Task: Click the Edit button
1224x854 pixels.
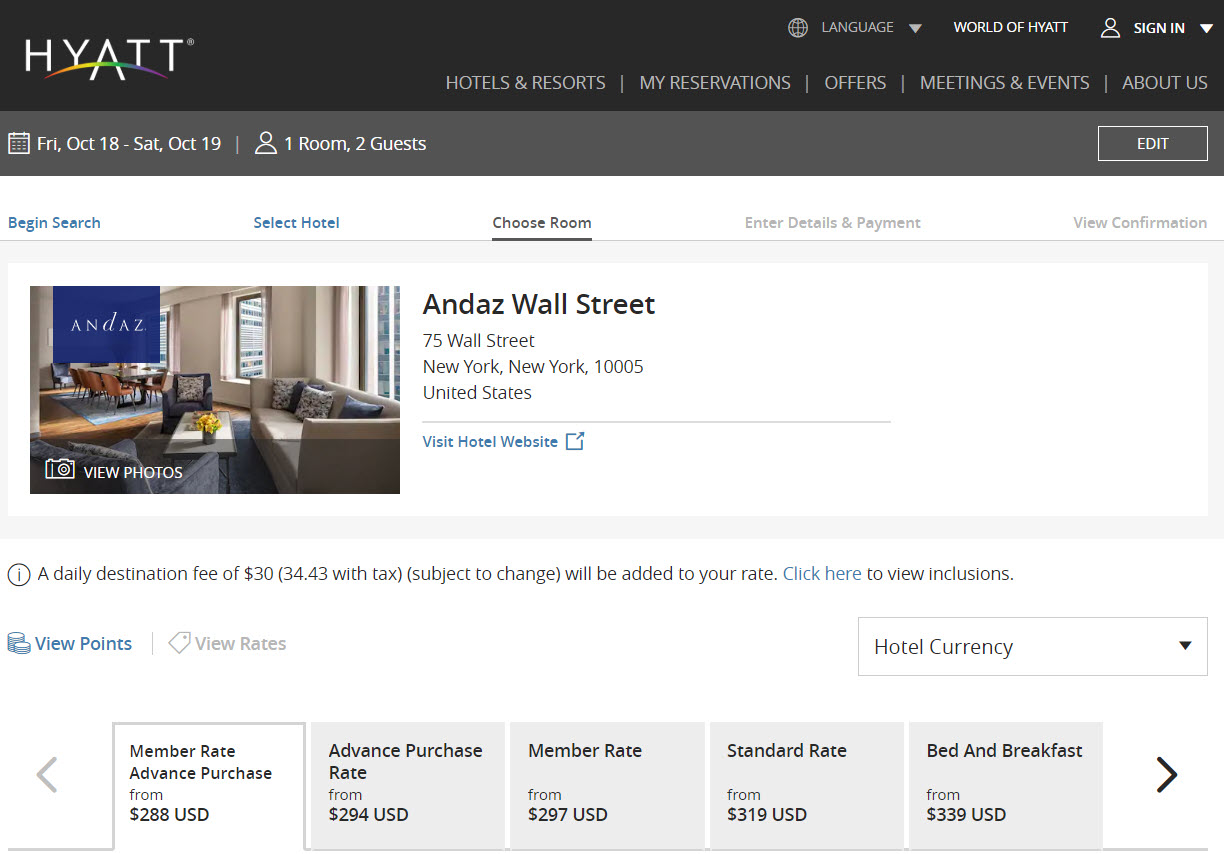Action: click(x=1152, y=143)
